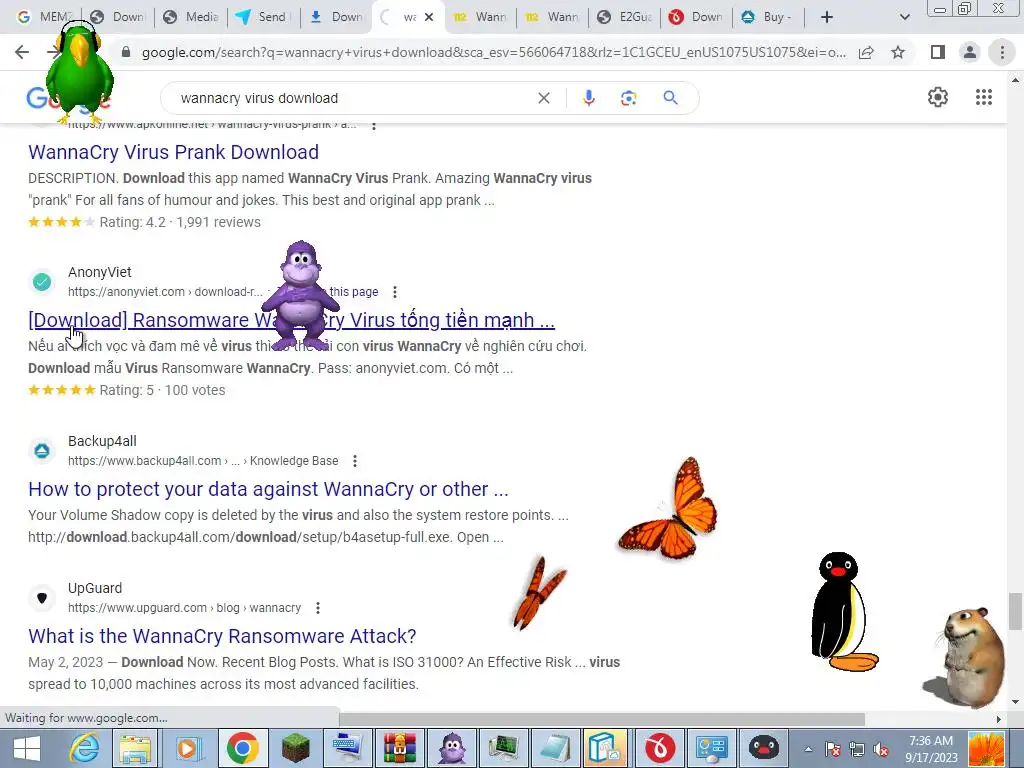Viewport: 1024px width, 768px height.
Task: Open File Explorer from taskbar
Action: coord(135,748)
